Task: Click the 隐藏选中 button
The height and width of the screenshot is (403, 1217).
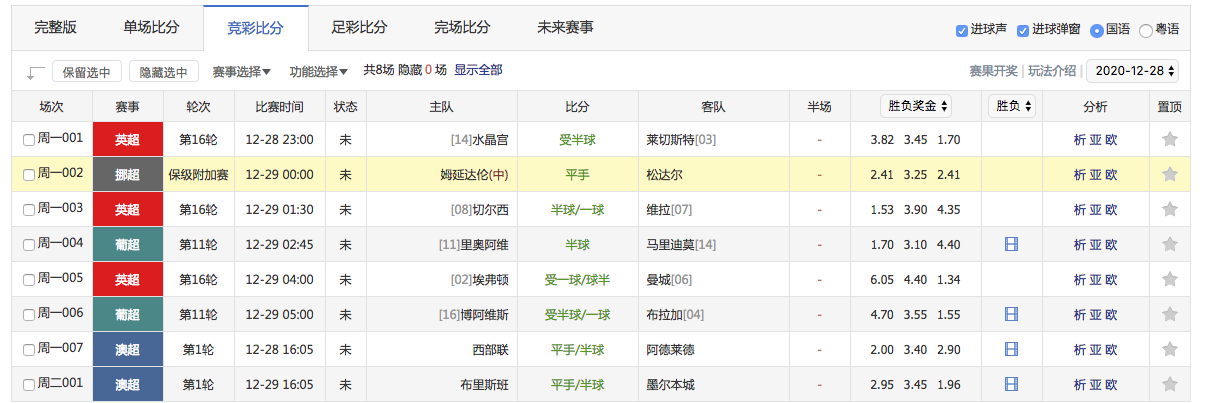Action: (x=163, y=72)
